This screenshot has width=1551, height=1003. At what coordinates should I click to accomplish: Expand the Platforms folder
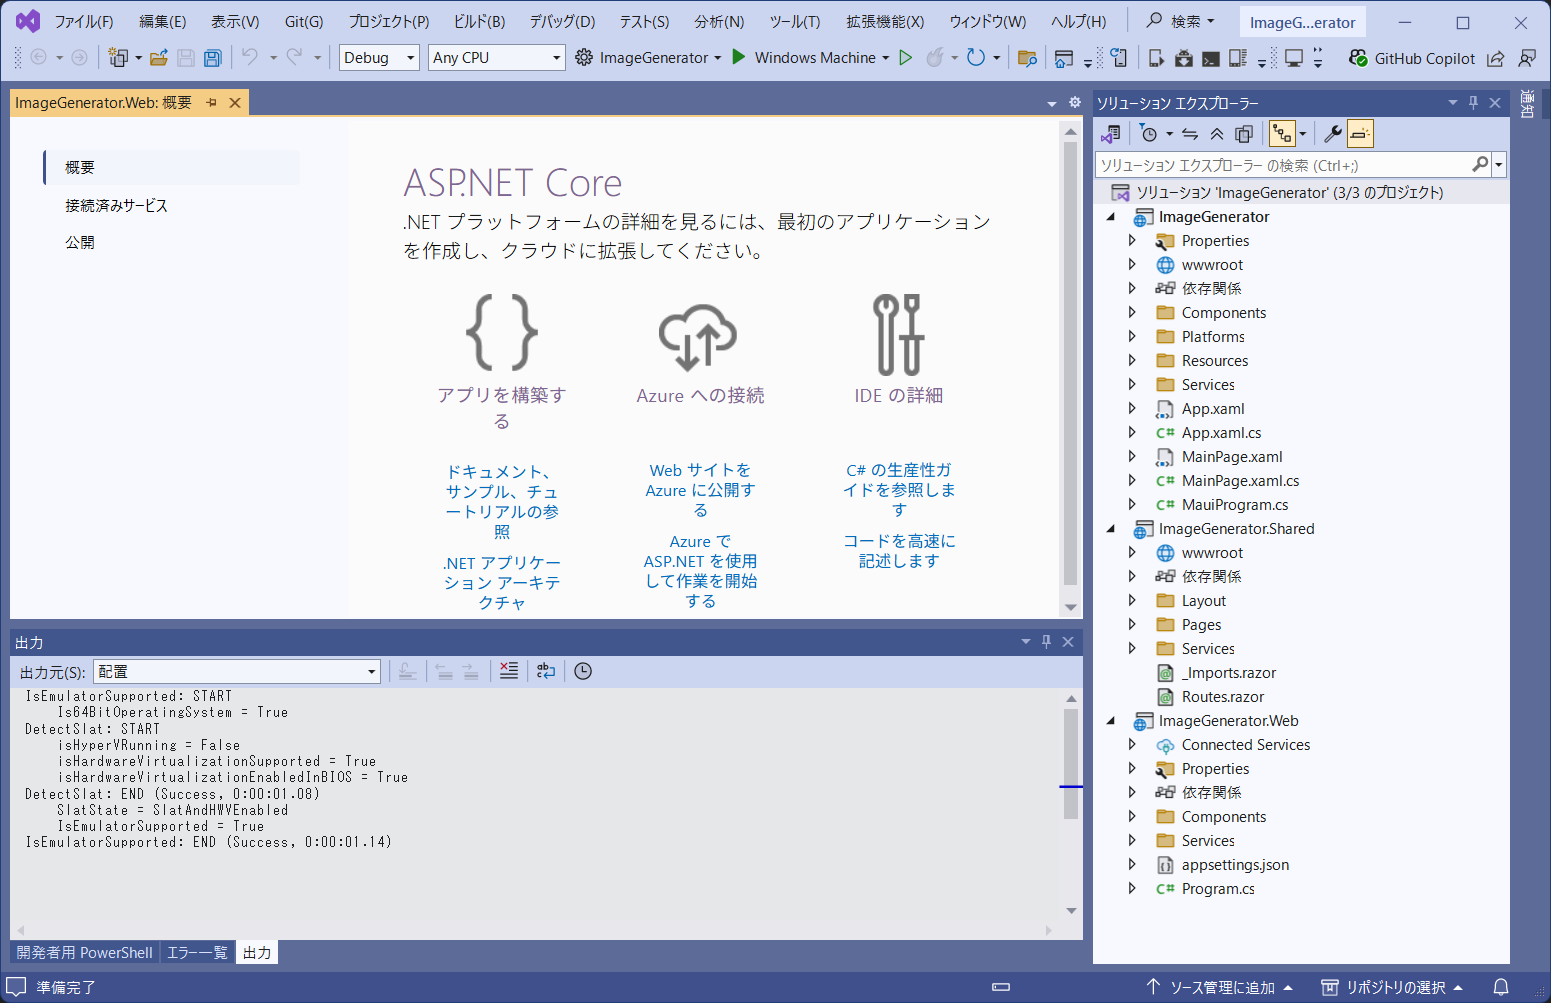coord(1132,337)
